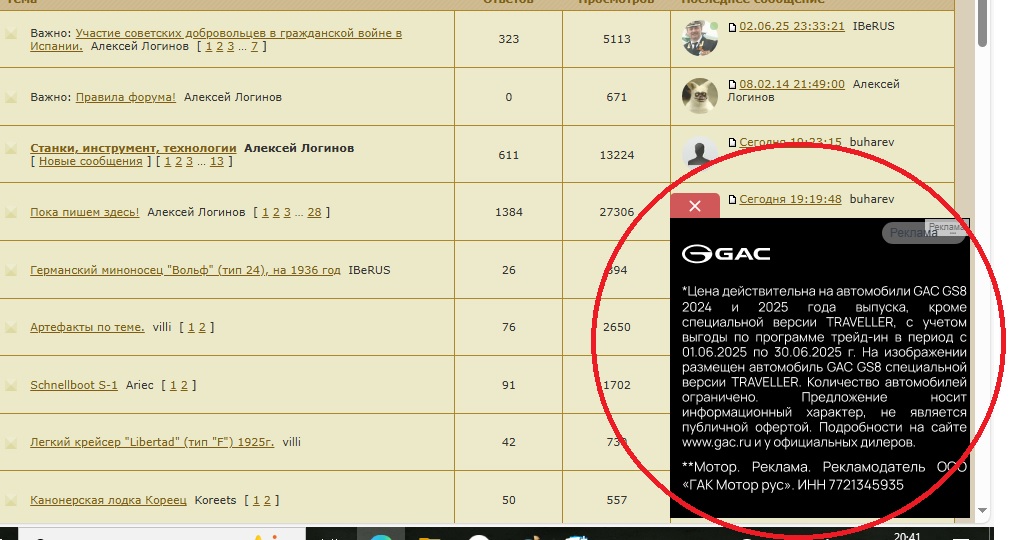Viewport: 1024px width, 540px height.
Task: Open last message link 02.06.25 23:33:21
Action: pyautogui.click(x=792, y=26)
